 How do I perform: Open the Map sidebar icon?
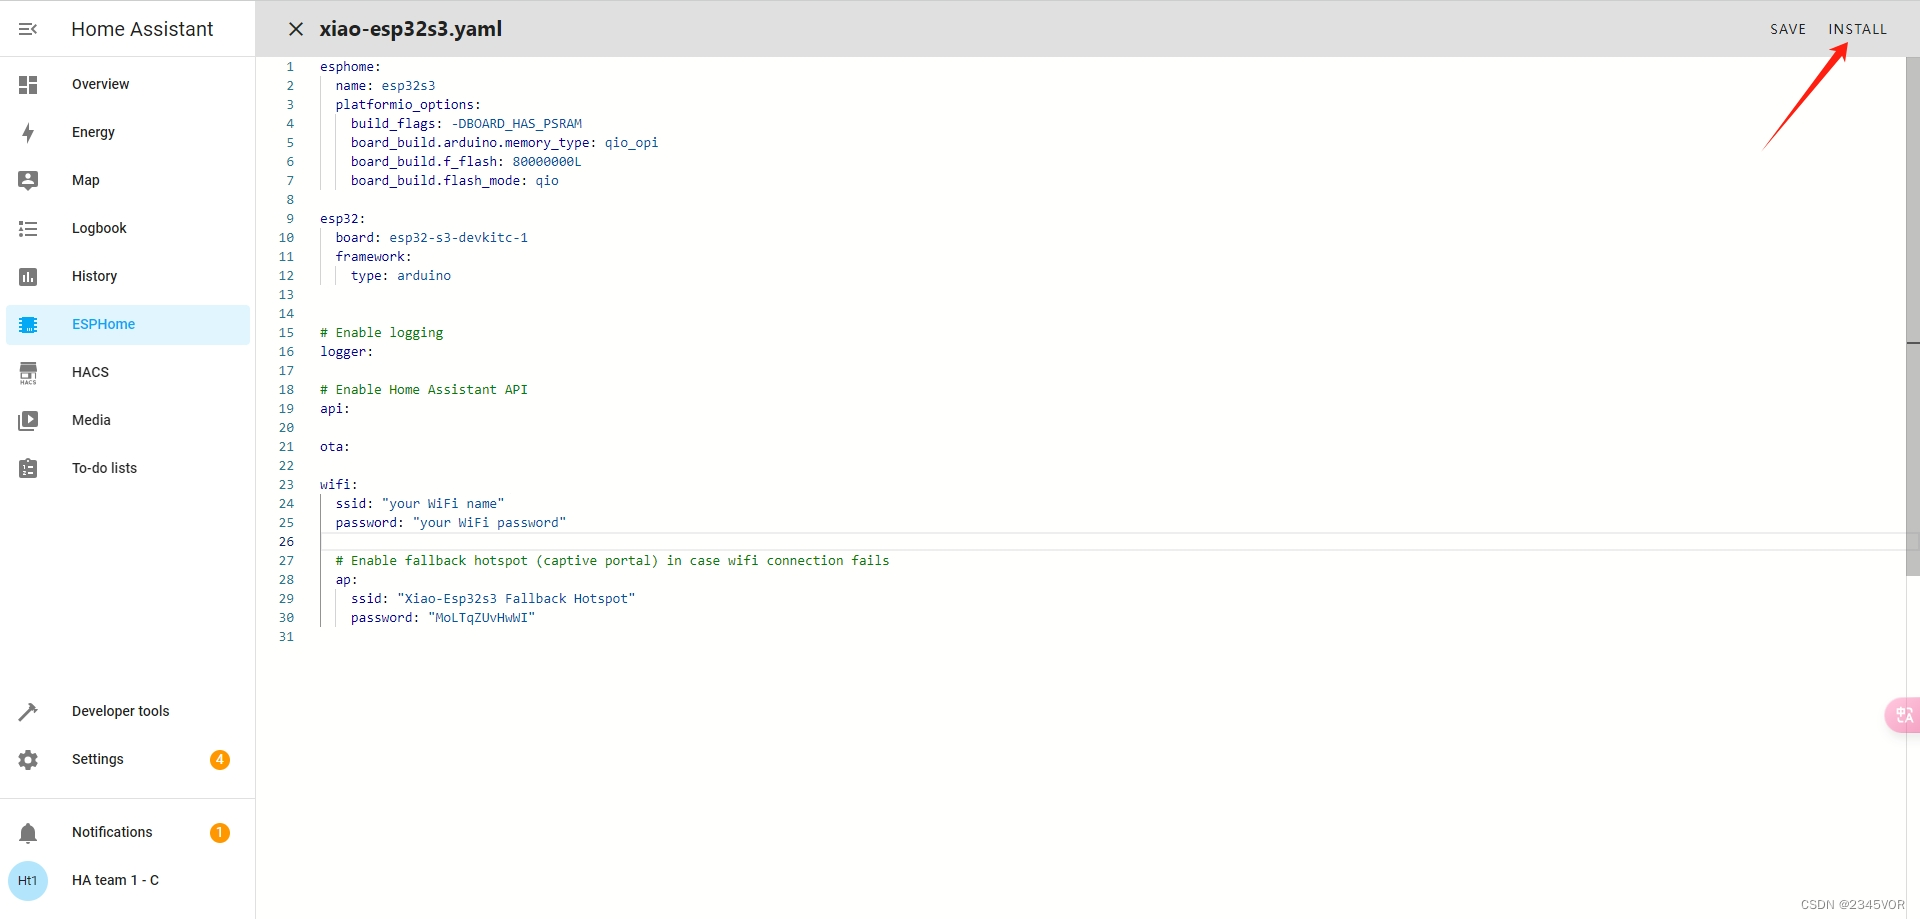point(28,181)
